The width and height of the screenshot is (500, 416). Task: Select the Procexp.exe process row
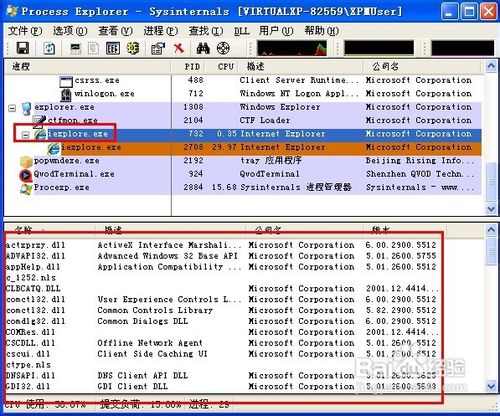tap(243, 188)
